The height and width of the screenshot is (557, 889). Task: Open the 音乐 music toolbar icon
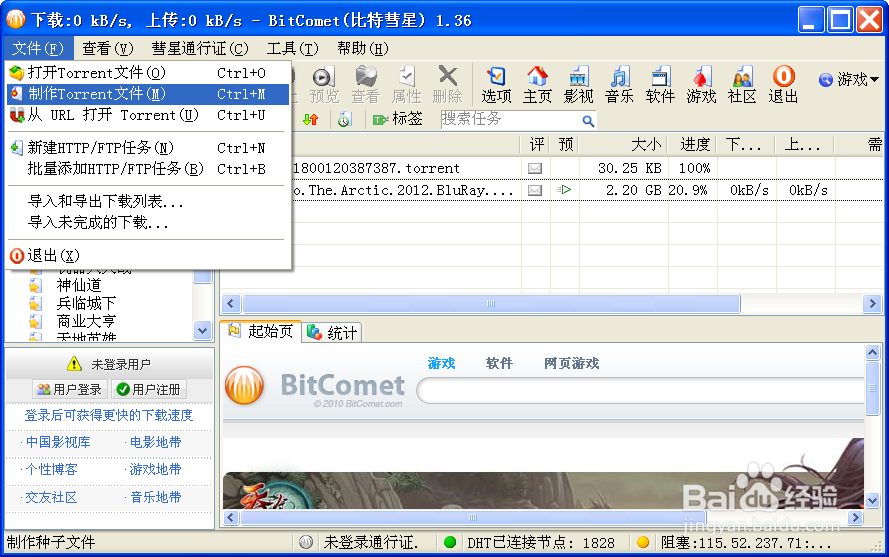click(619, 85)
